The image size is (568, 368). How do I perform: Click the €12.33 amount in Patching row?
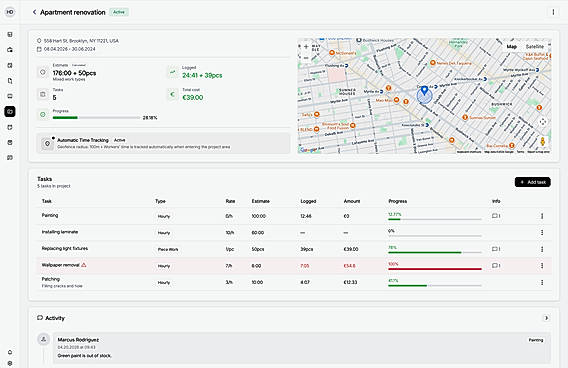click(351, 282)
